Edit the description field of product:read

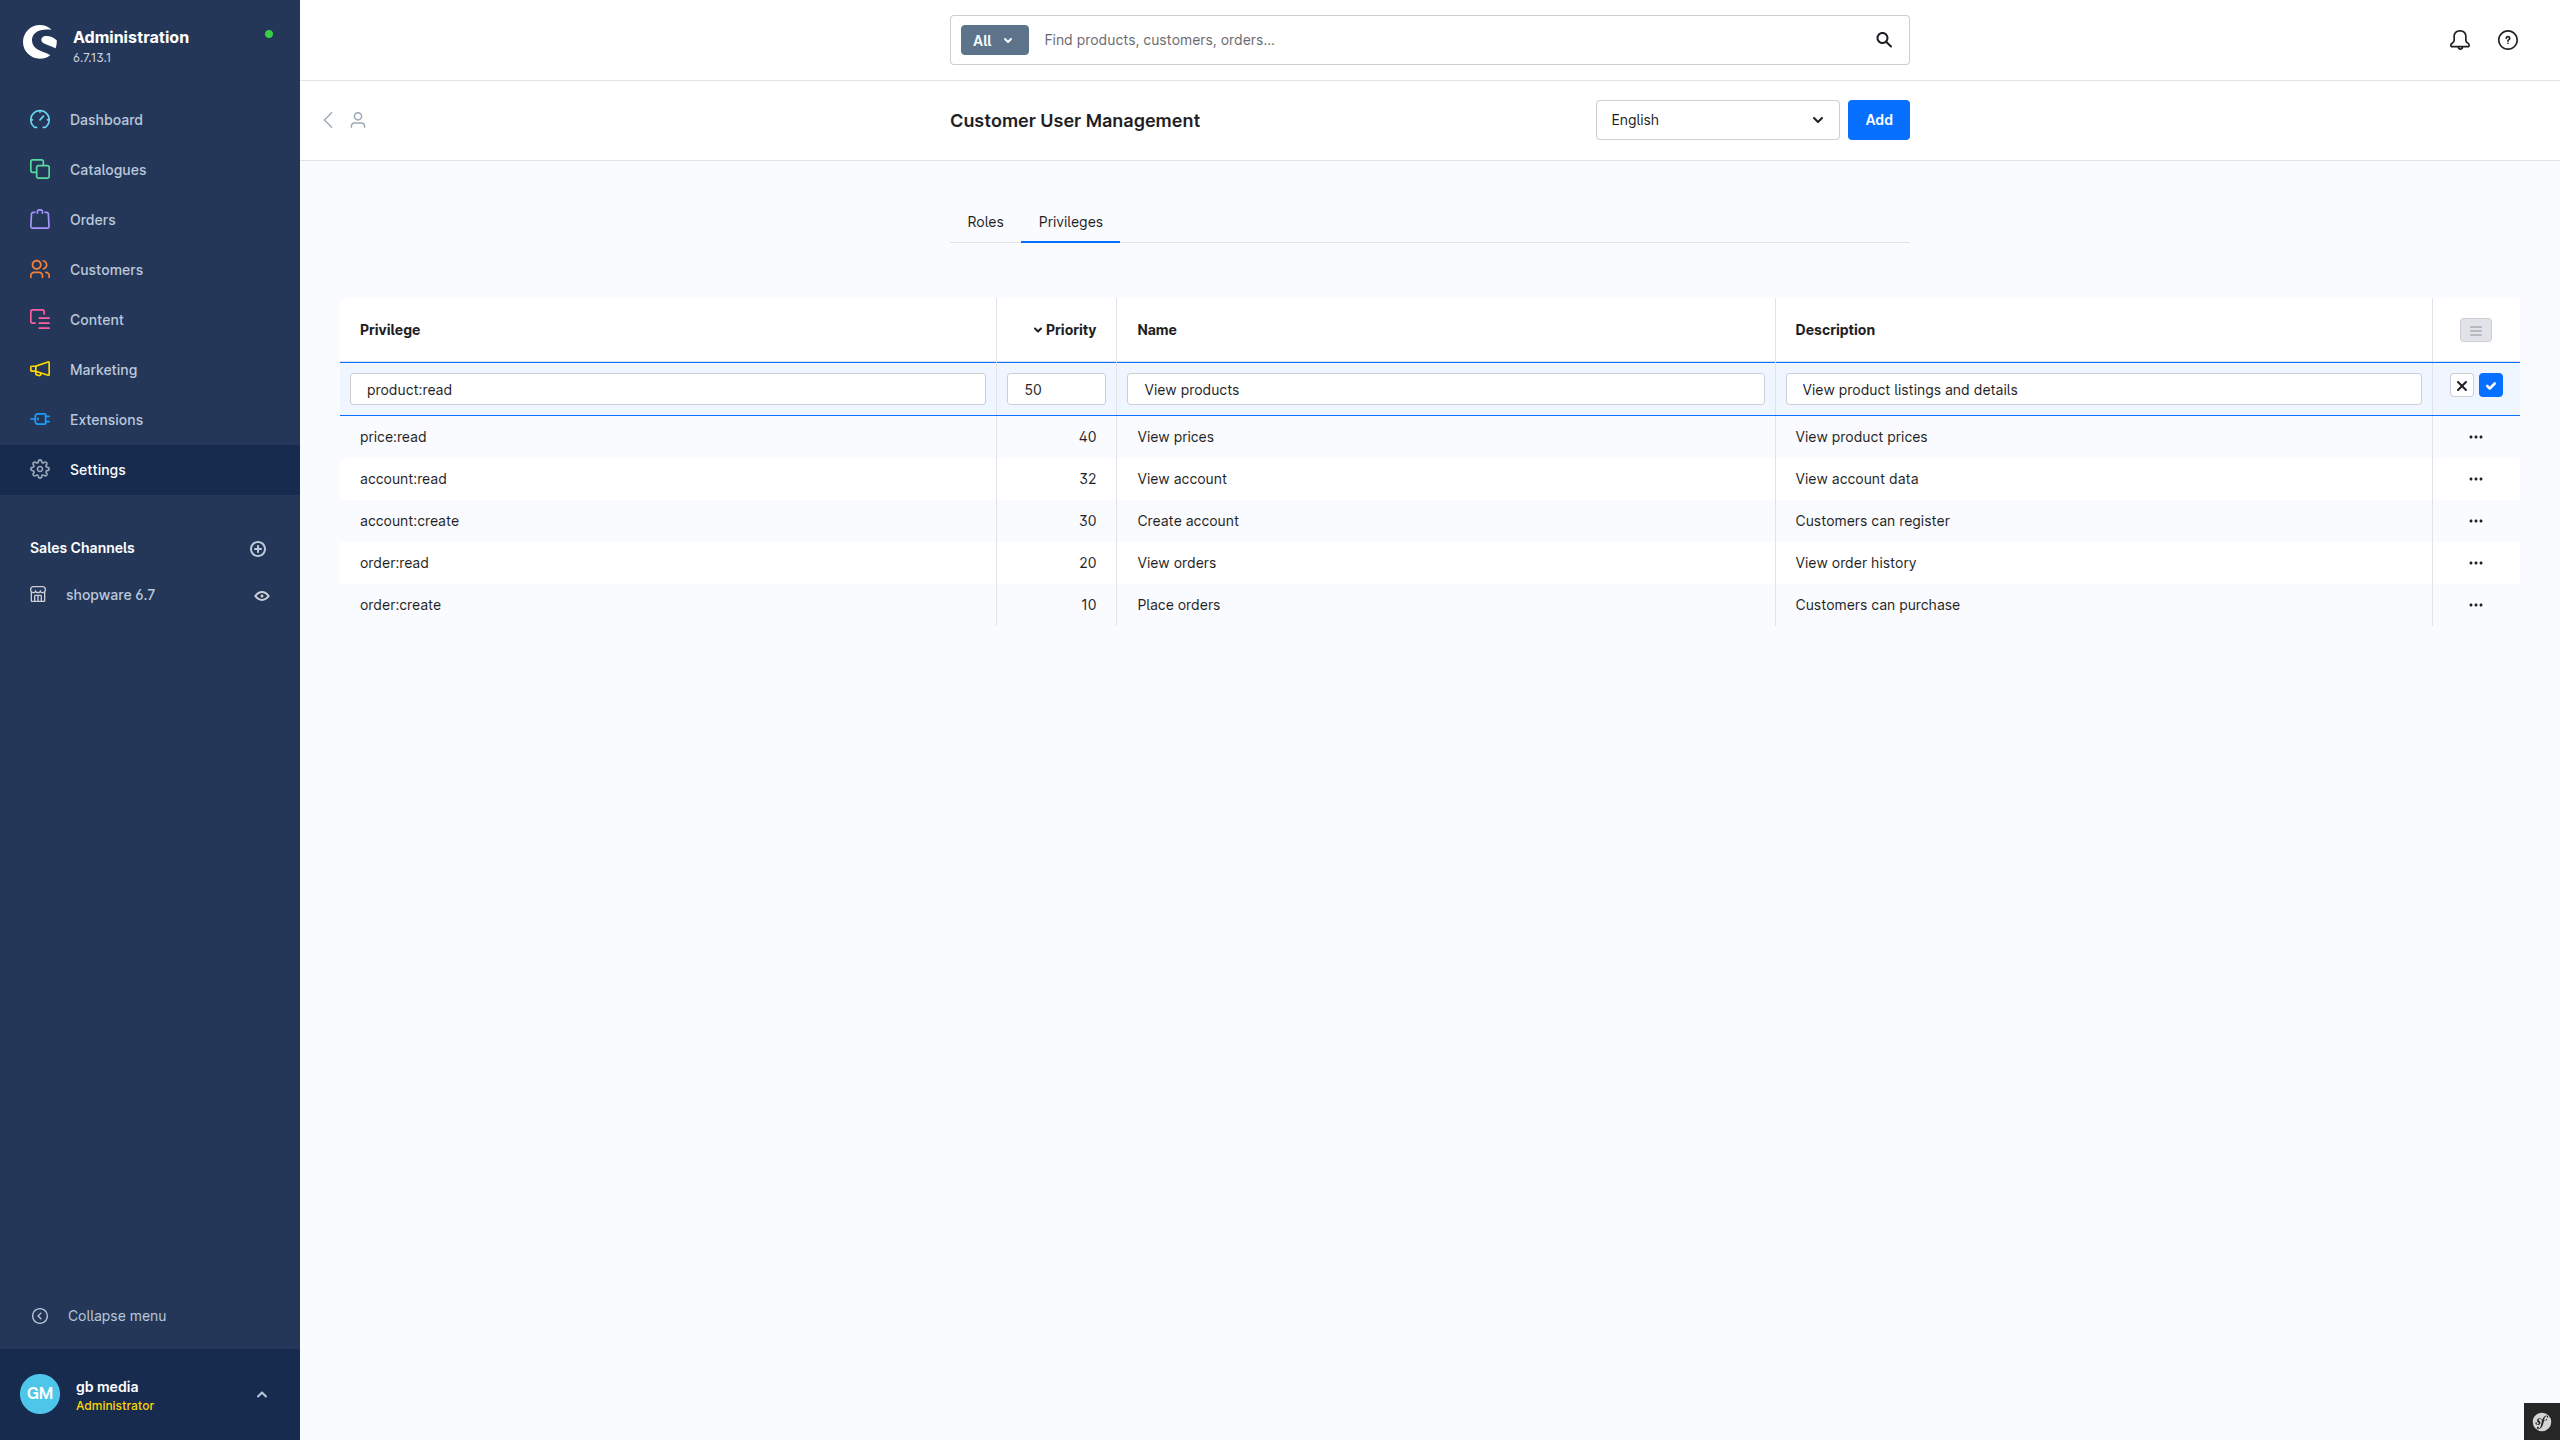[x=2104, y=390]
